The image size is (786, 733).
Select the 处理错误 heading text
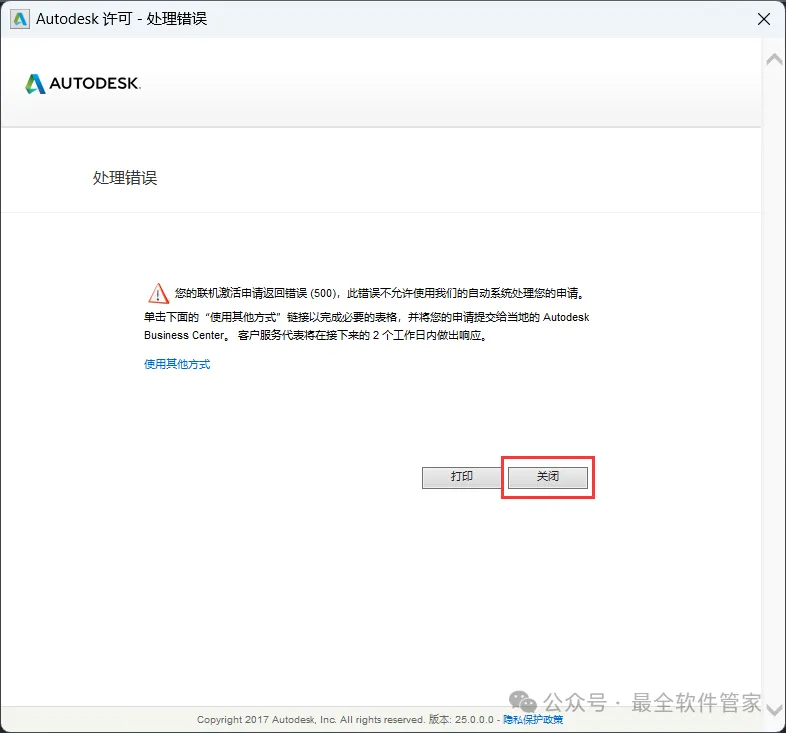tap(125, 177)
